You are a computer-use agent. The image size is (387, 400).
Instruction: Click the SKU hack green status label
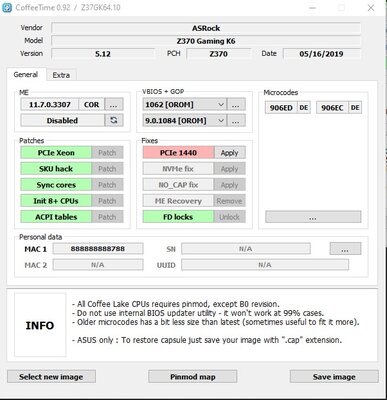point(56,169)
